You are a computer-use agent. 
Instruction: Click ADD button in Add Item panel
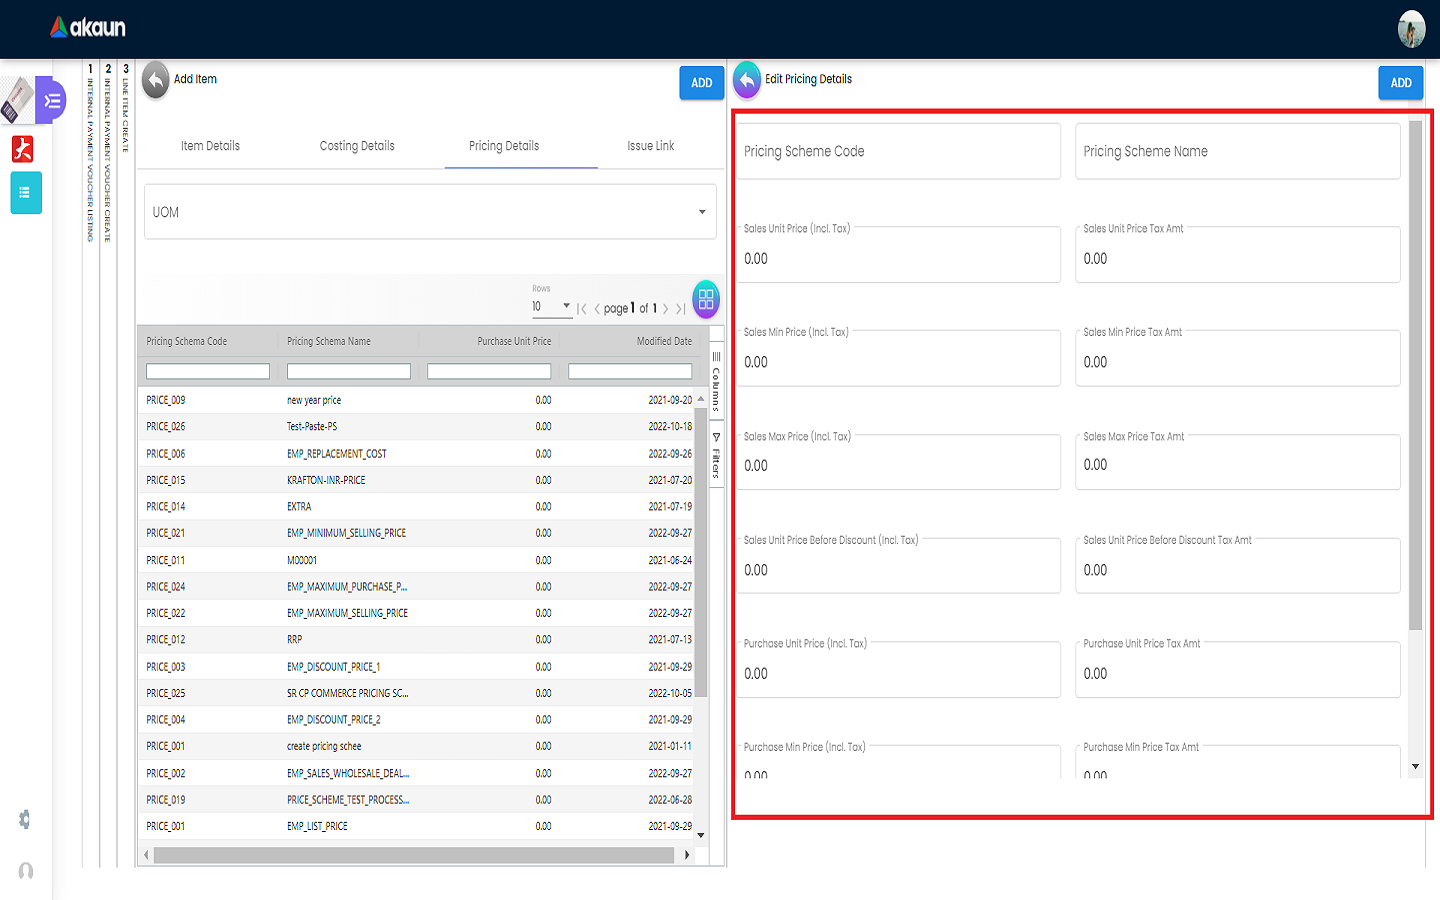[x=701, y=83]
